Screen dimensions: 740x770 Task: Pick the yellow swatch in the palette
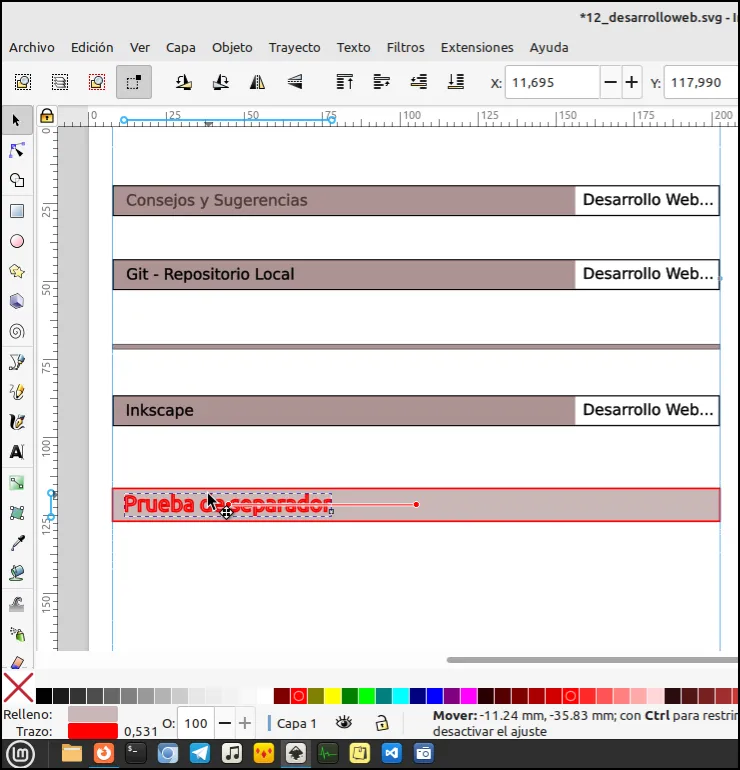[x=332, y=695]
